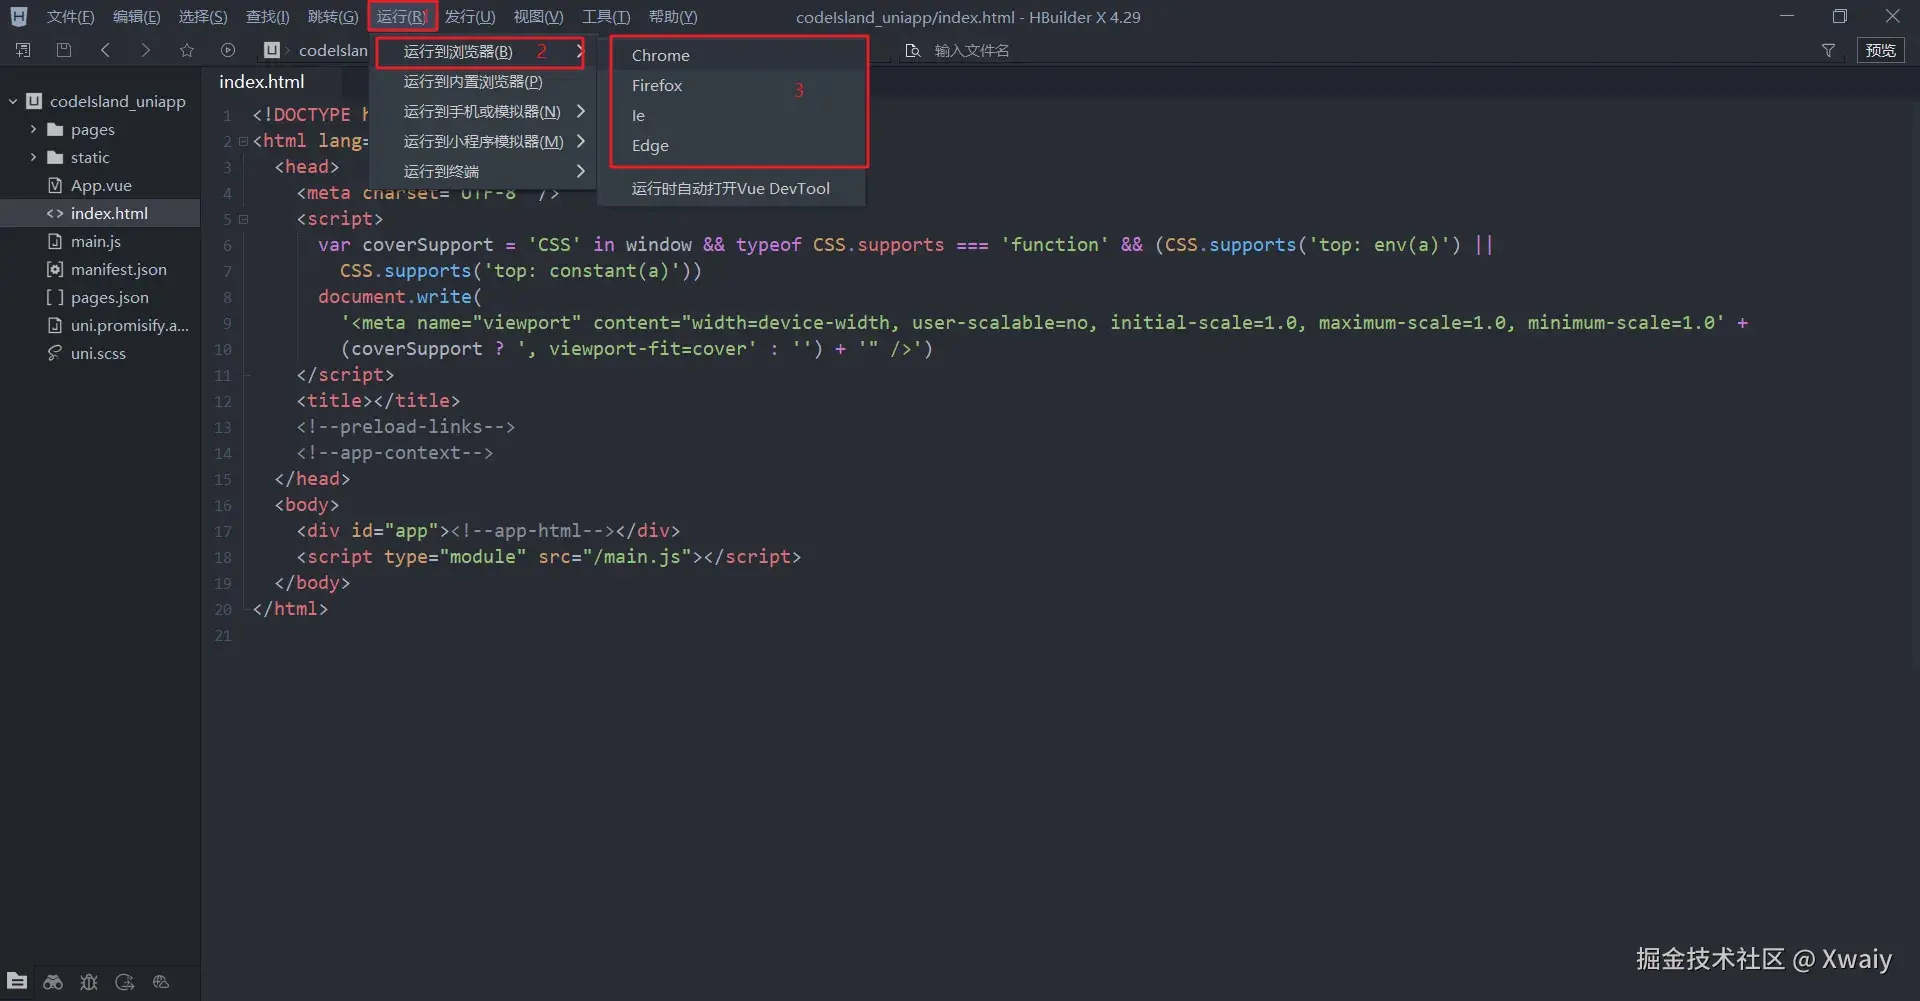
Task: Open the 查找(I) menu
Action: click(x=268, y=17)
